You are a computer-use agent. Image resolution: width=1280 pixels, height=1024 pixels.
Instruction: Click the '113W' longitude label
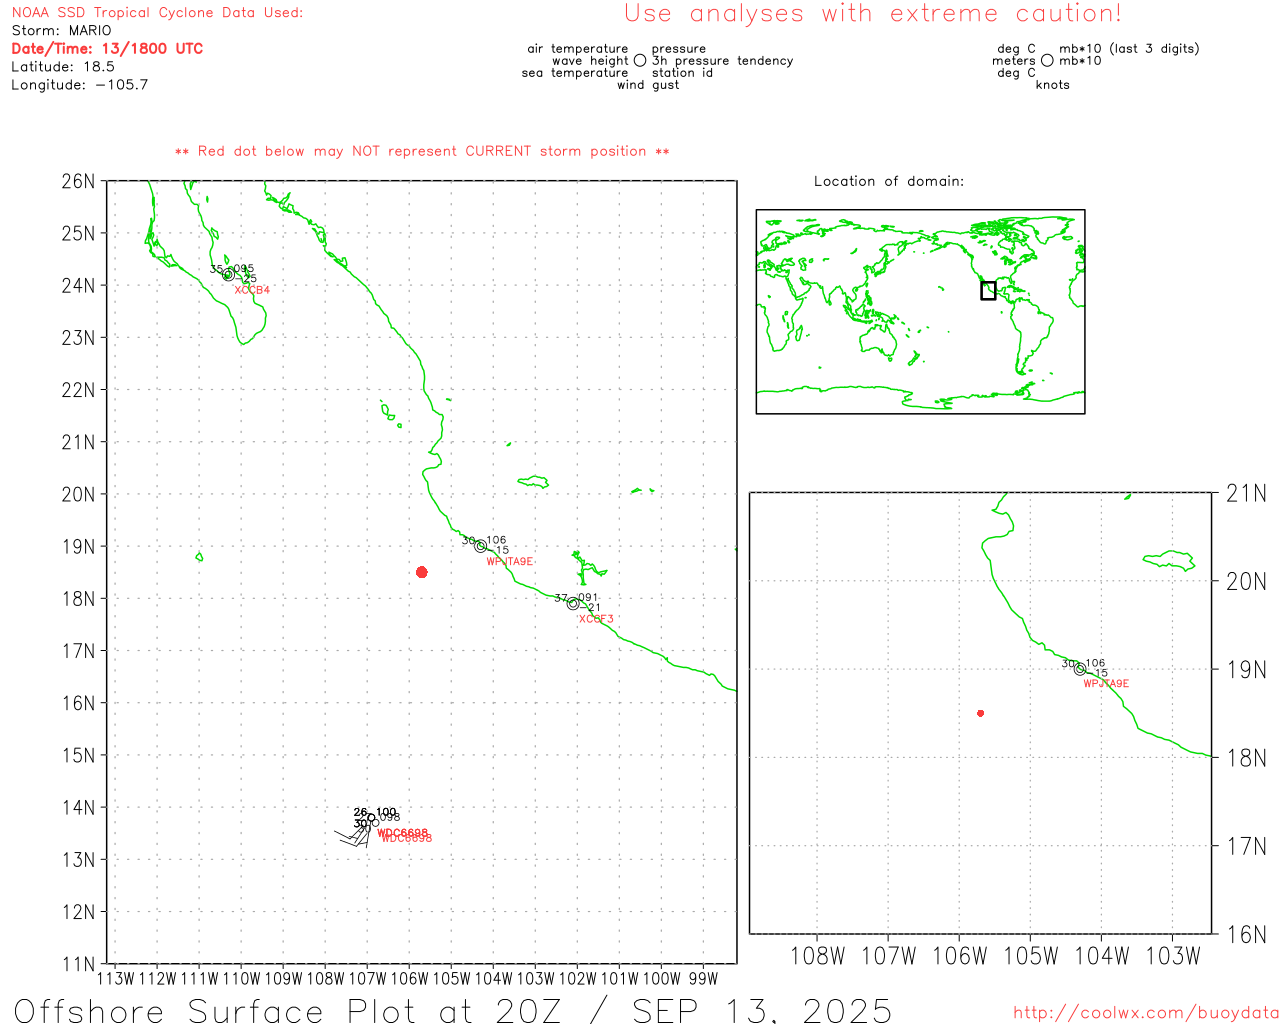click(x=115, y=979)
